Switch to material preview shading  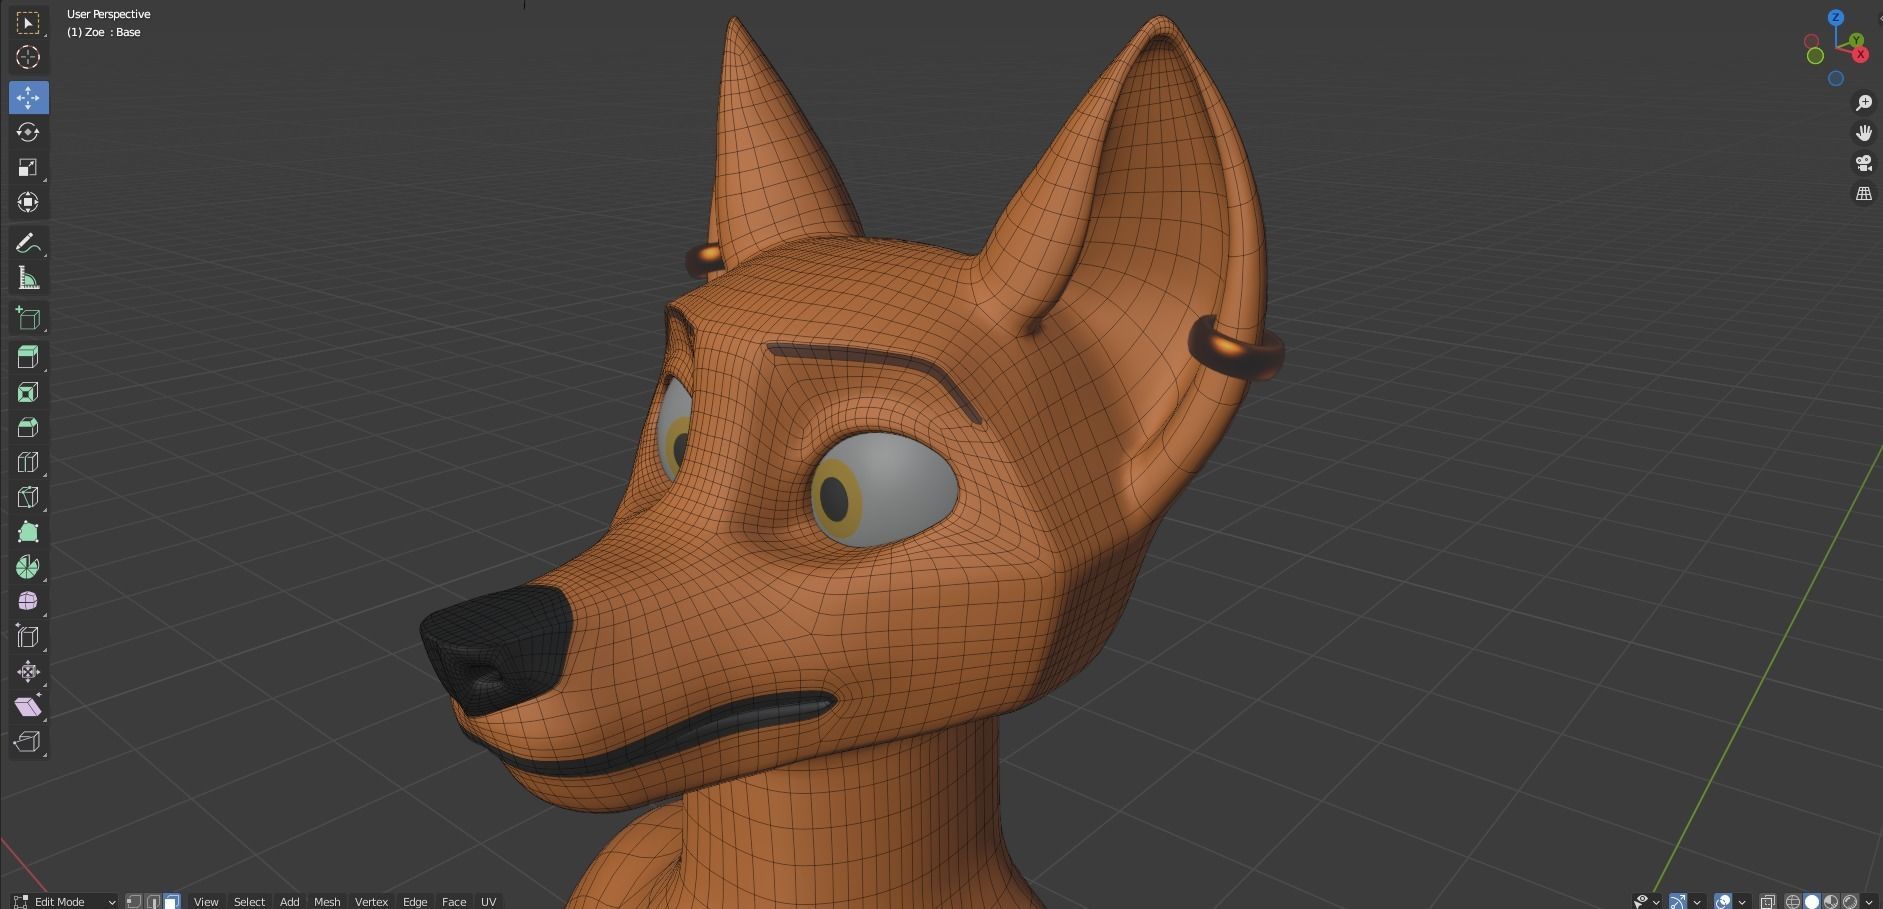1831,901
